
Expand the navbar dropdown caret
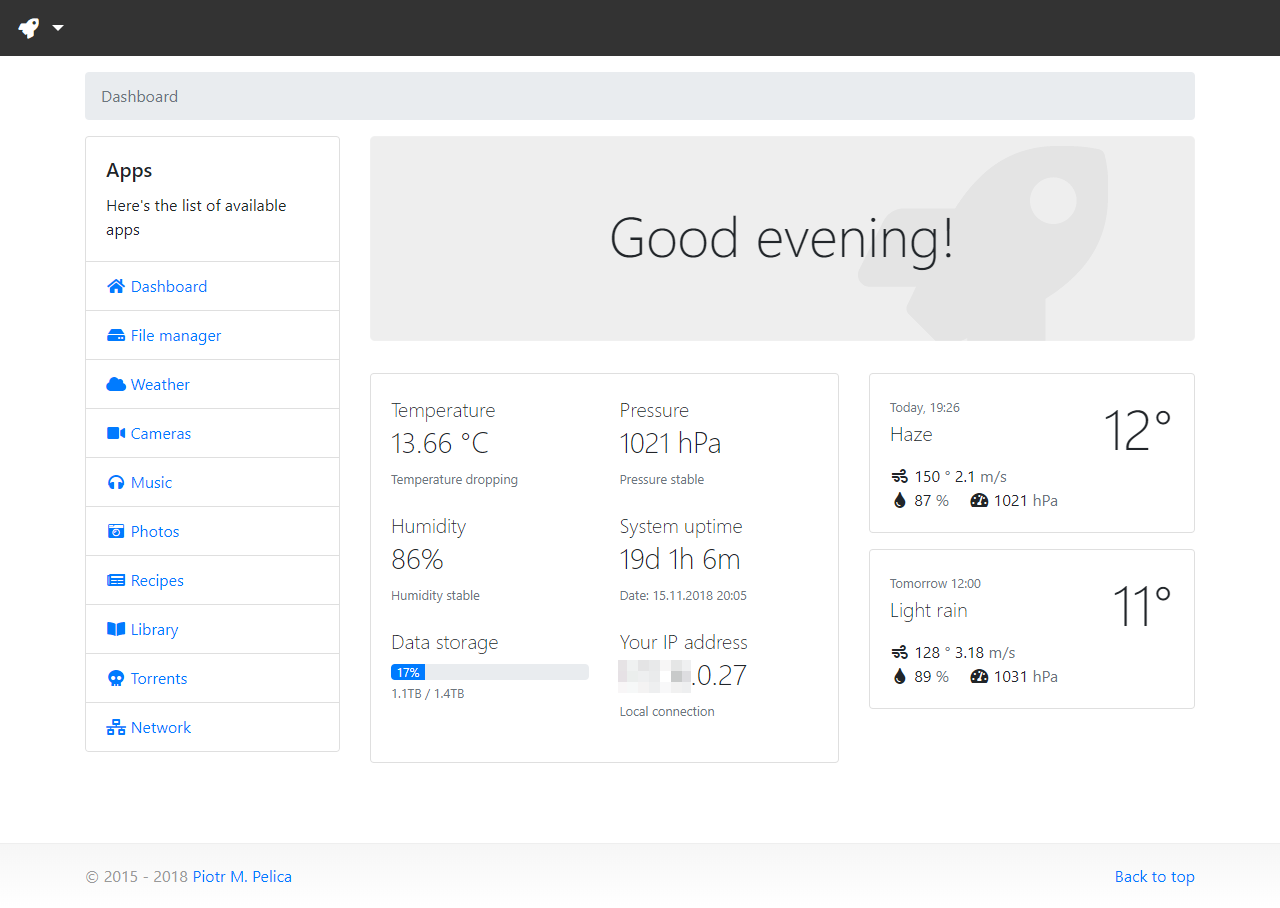(58, 28)
